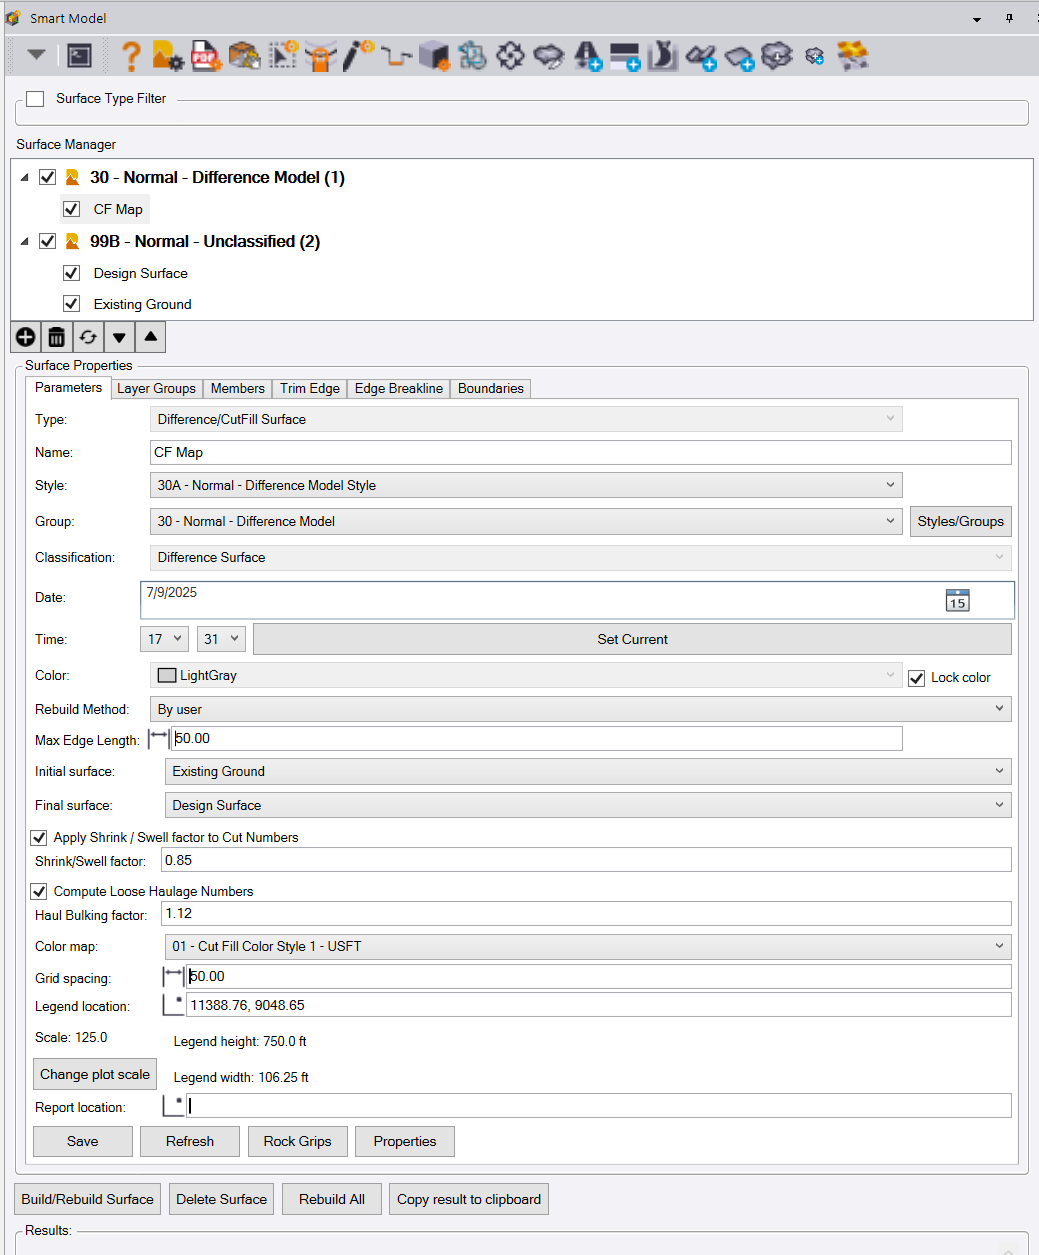This screenshot has width=1039, height=1255.
Task: Click the trash can delete icon
Action: coord(57,337)
